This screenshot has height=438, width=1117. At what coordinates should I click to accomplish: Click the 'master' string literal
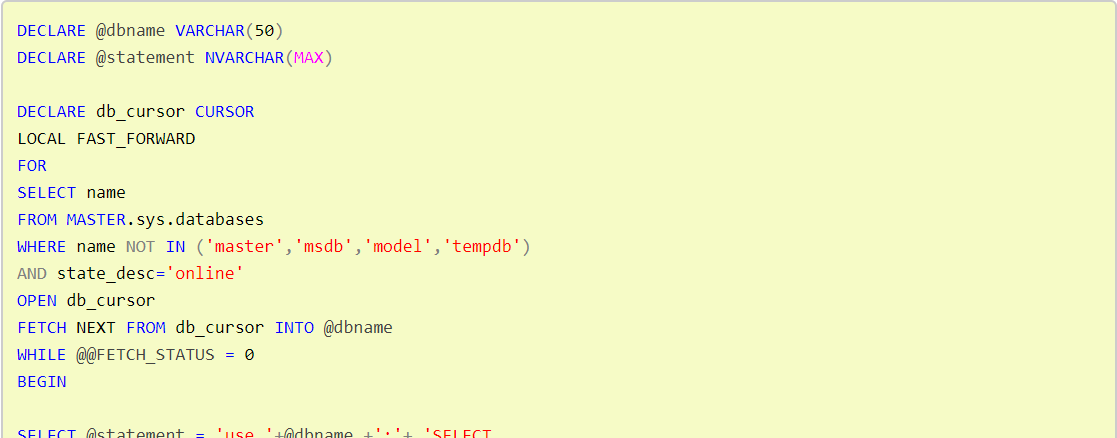click(x=244, y=246)
